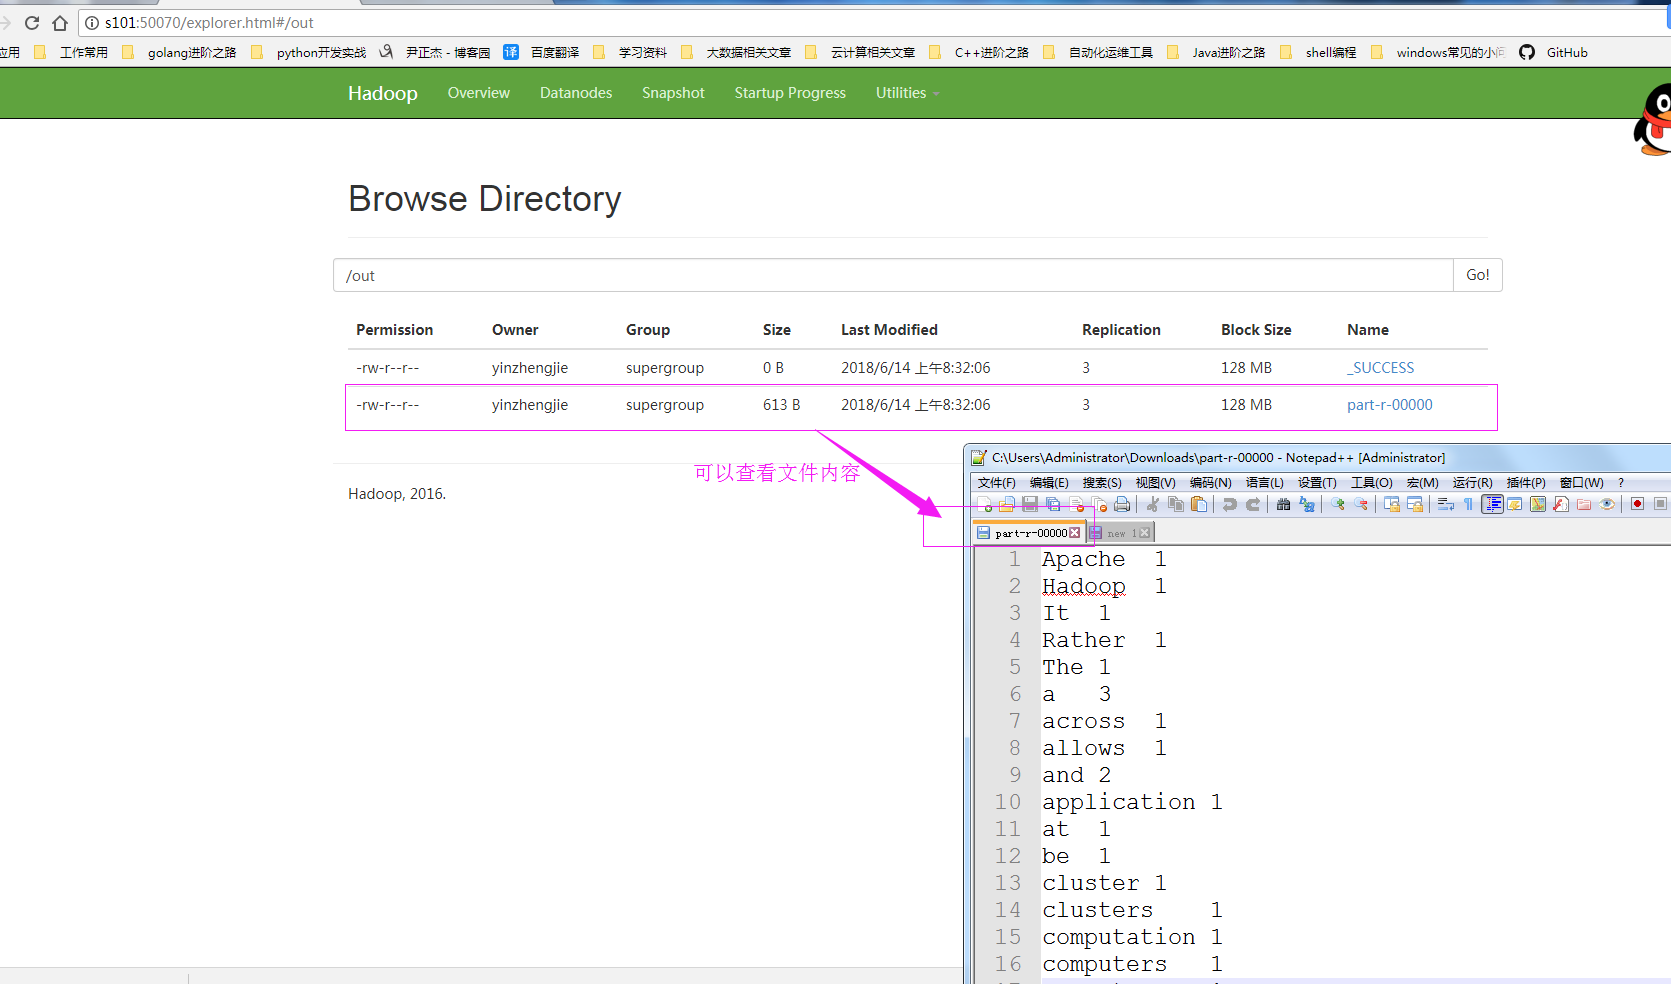
Task: Click the browser Home icon
Action: (x=60, y=23)
